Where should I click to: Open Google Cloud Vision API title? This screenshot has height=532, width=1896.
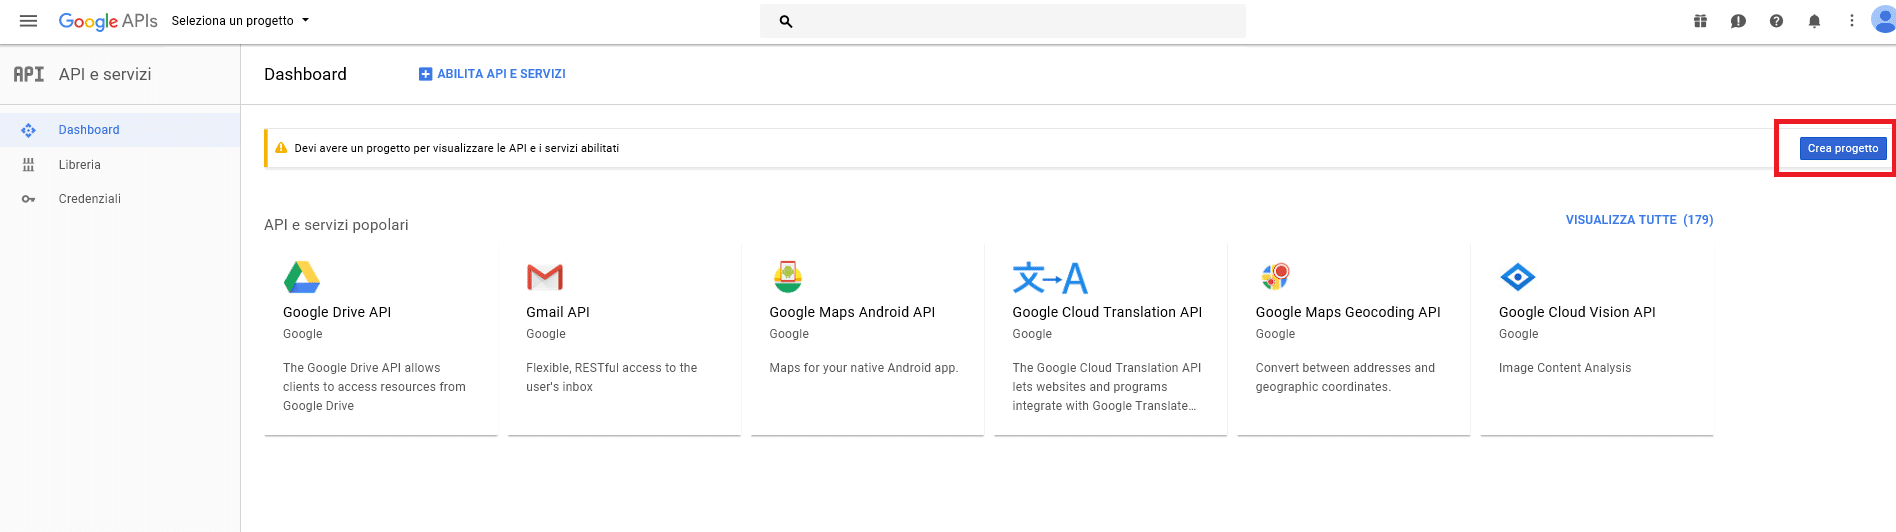1577,312
